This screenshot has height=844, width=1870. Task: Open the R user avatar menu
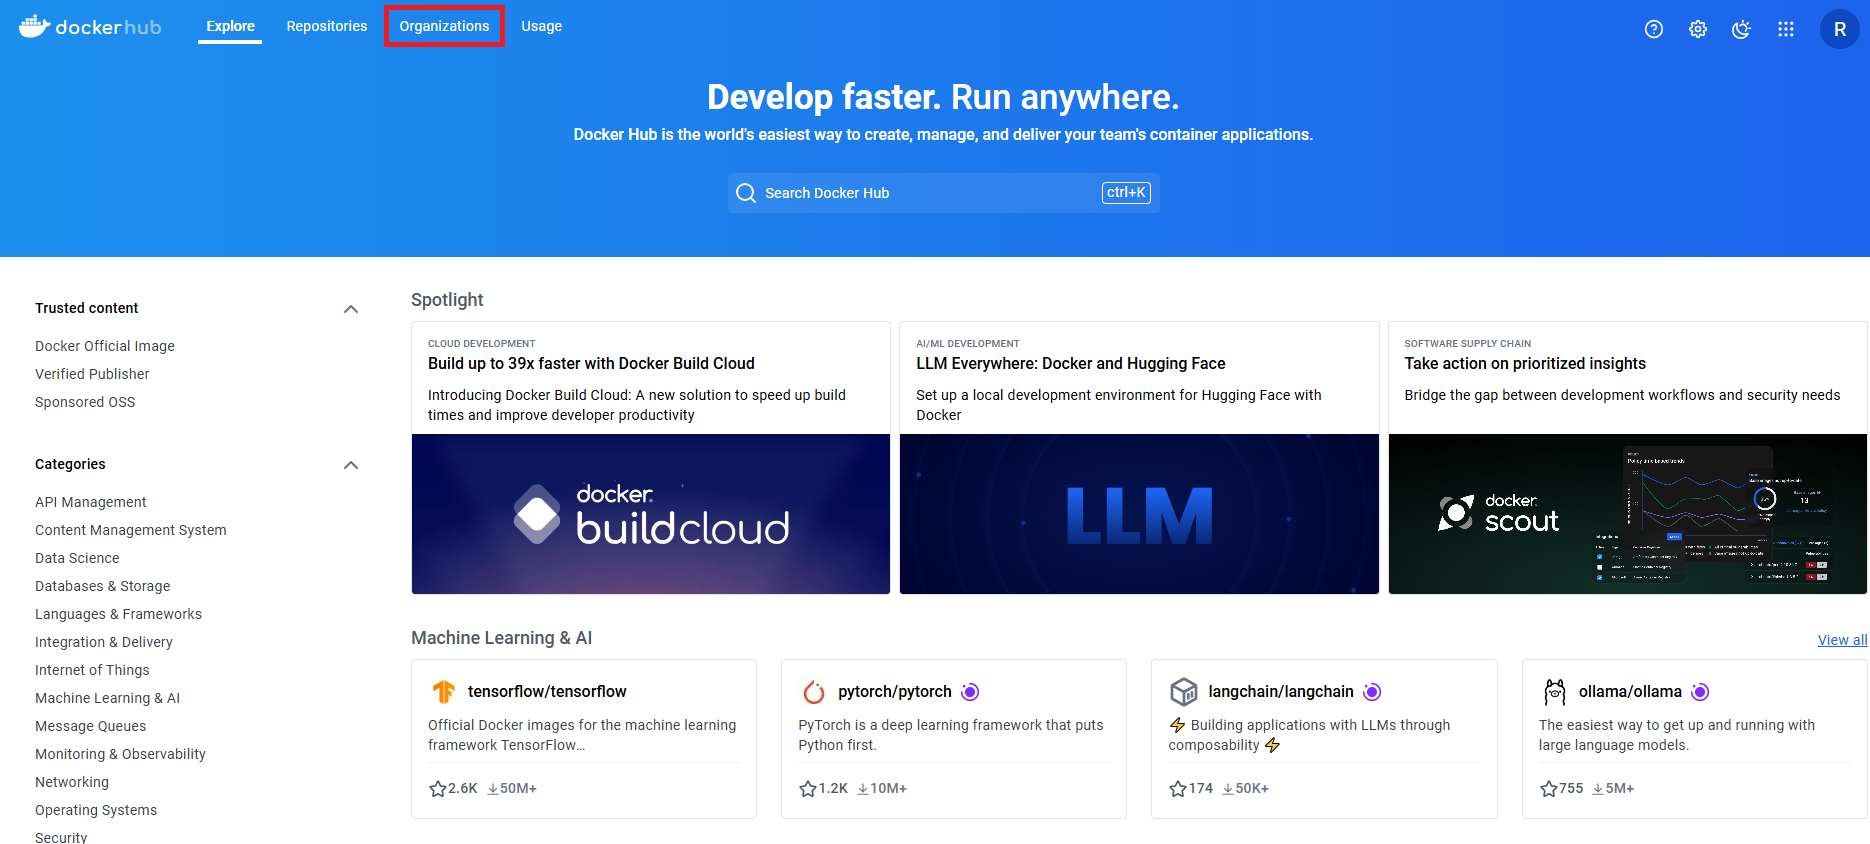pyautogui.click(x=1840, y=29)
